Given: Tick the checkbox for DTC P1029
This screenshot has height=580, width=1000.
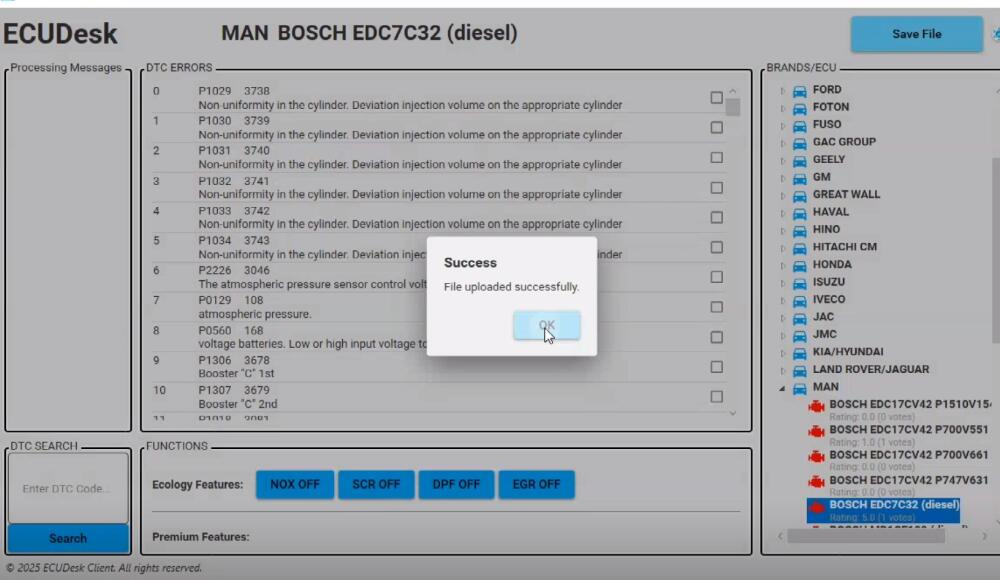Looking at the screenshot, I should click(x=716, y=98).
